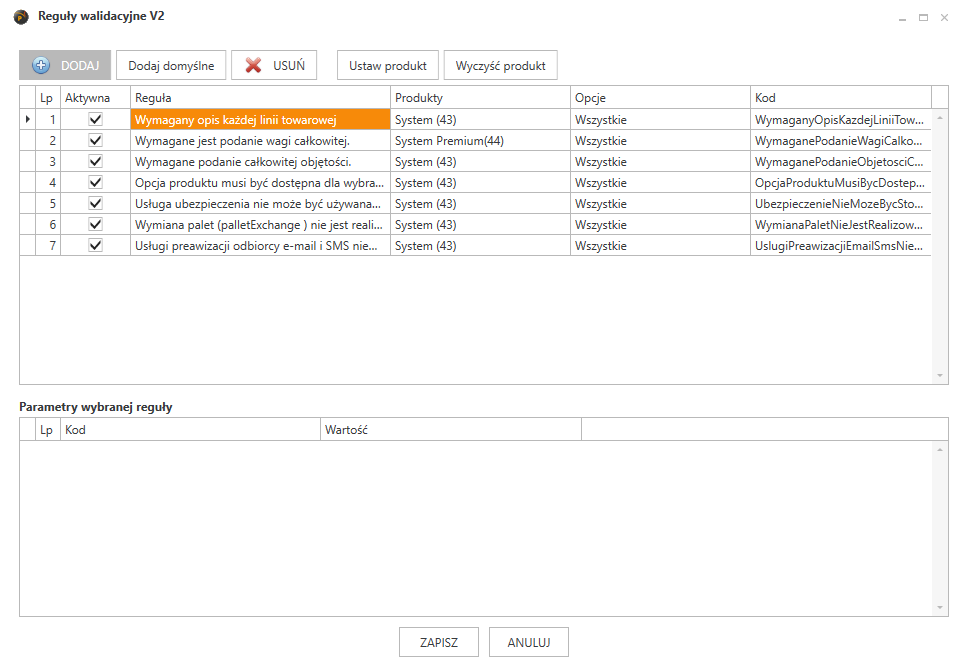Uncheck Aktywna for rule 1
Image resolution: width=964 pixels, height=665 pixels.
[x=95, y=119]
